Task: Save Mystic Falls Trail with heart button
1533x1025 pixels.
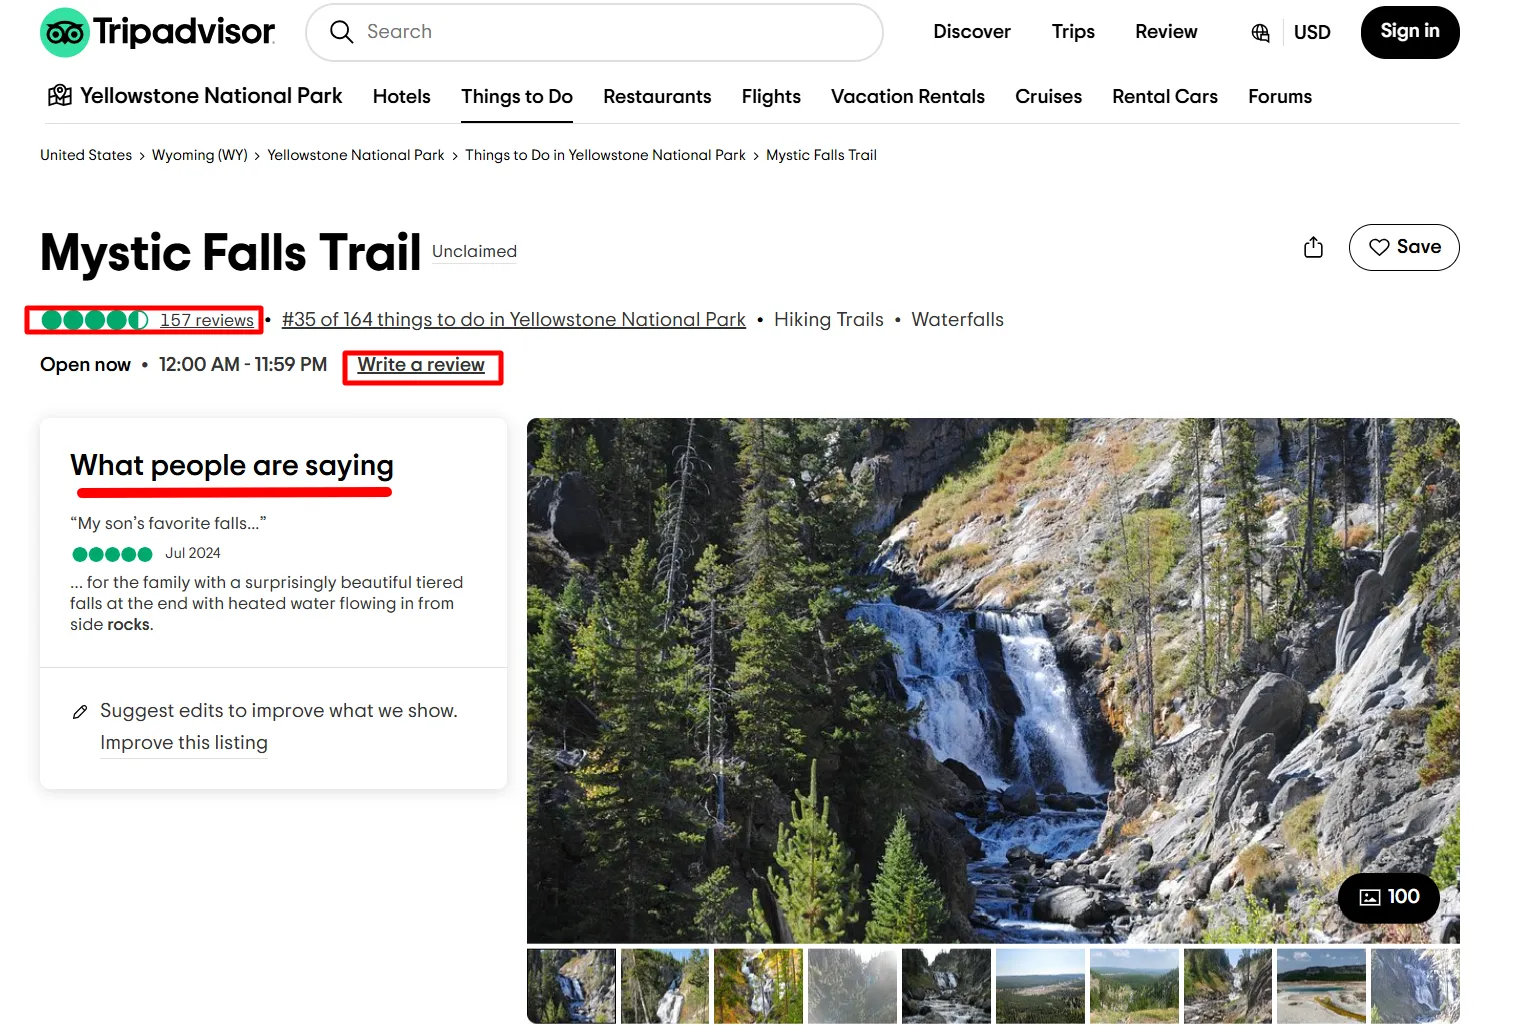Action: coord(1403,248)
